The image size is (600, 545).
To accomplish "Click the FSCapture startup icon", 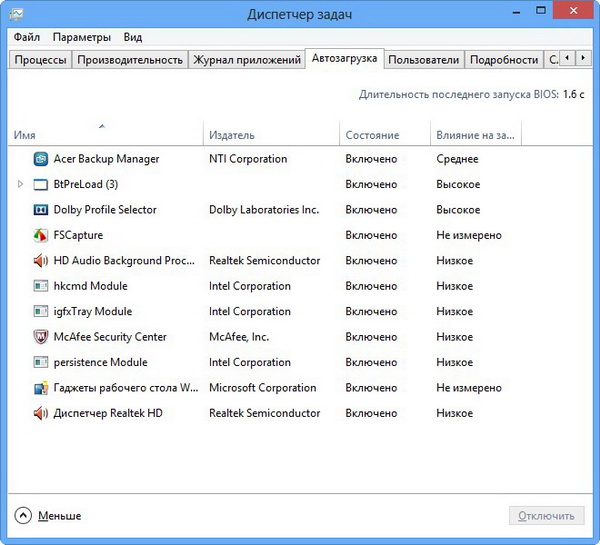I will coord(41,235).
